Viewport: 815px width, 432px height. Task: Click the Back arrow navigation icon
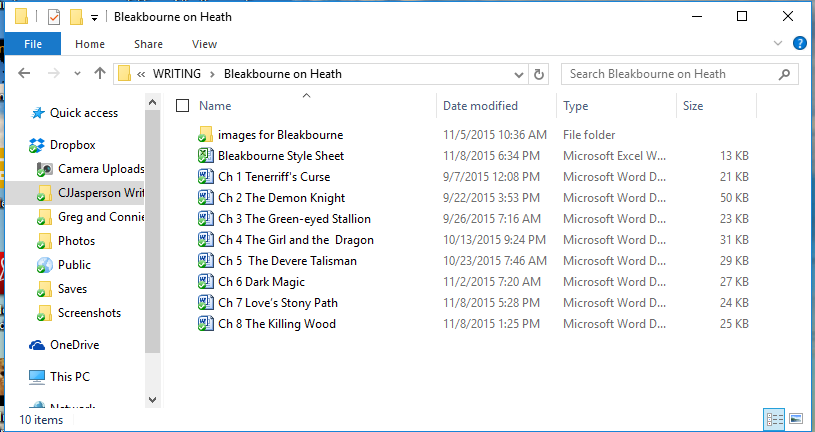pyautogui.click(x=26, y=74)
